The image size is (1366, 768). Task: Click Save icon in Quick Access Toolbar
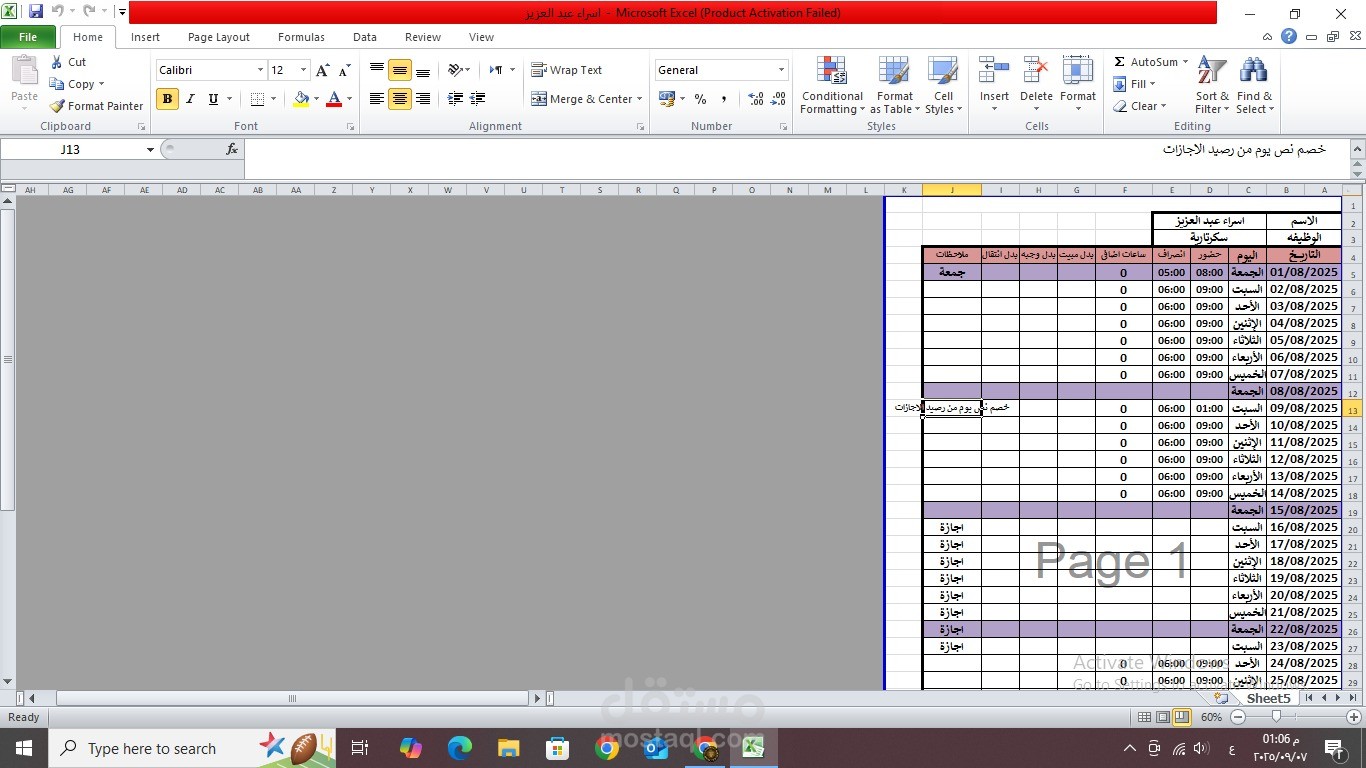point(36,12)
